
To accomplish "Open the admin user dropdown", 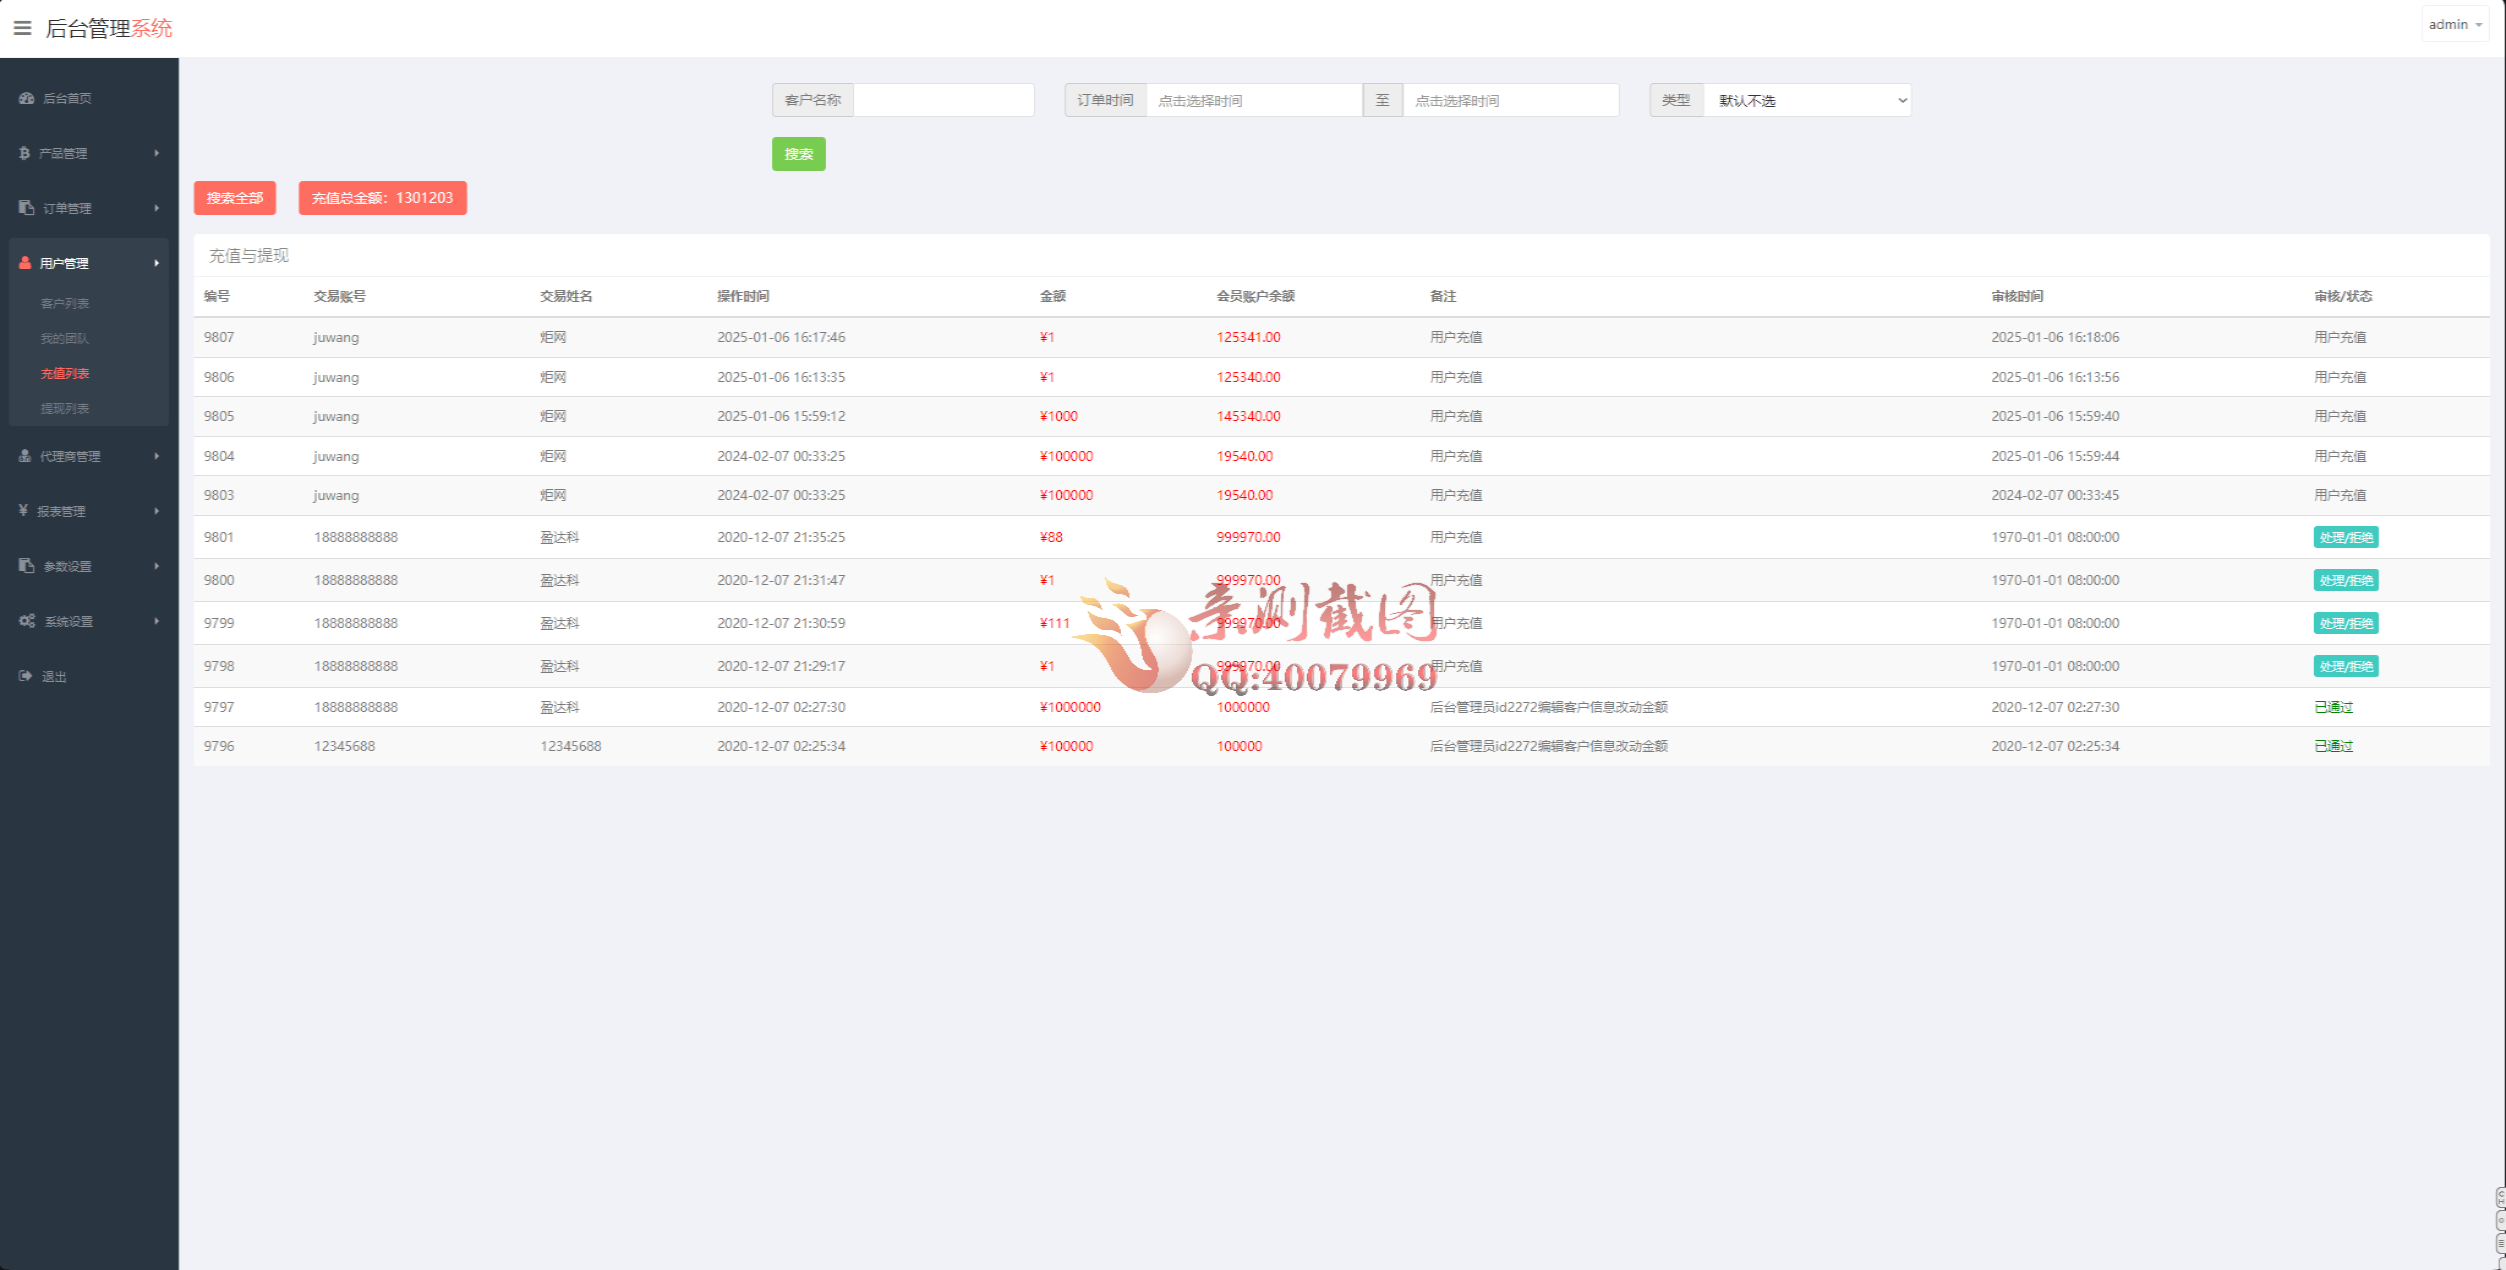I will coord(2454,24).
